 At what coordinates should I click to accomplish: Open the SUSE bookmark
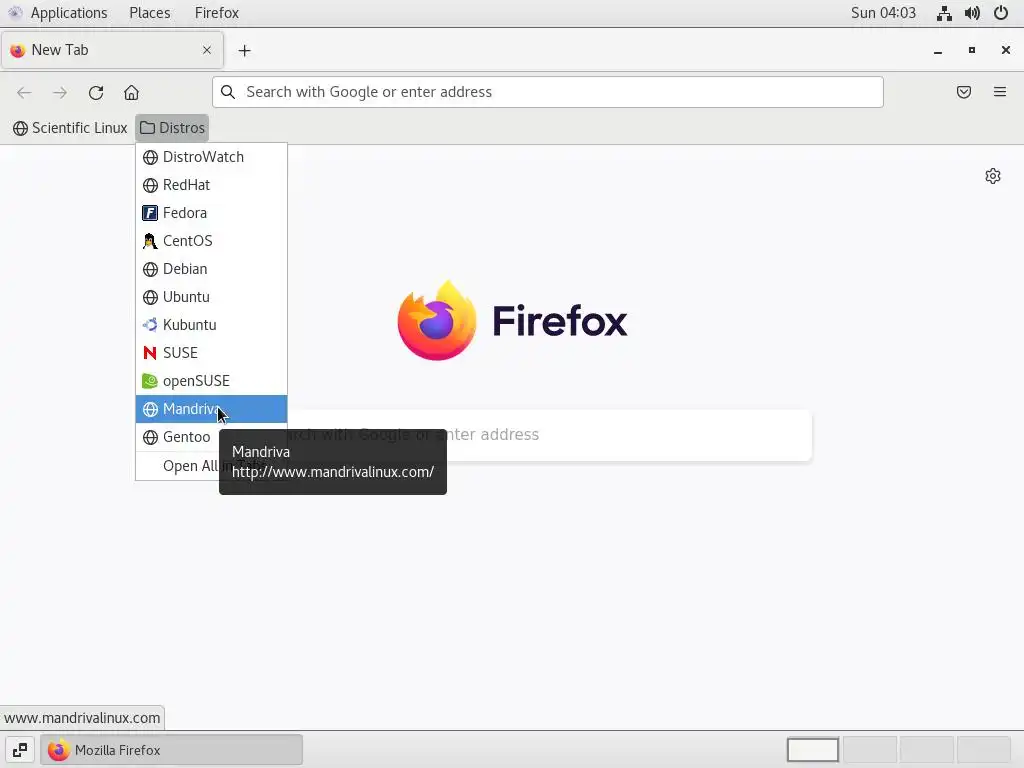click(x=211, y=353)
